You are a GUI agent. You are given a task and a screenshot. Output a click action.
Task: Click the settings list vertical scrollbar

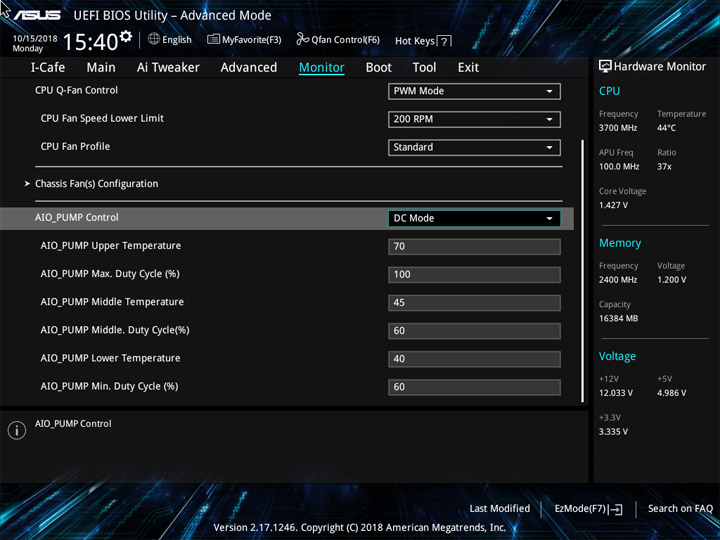(x=583, y=271)
